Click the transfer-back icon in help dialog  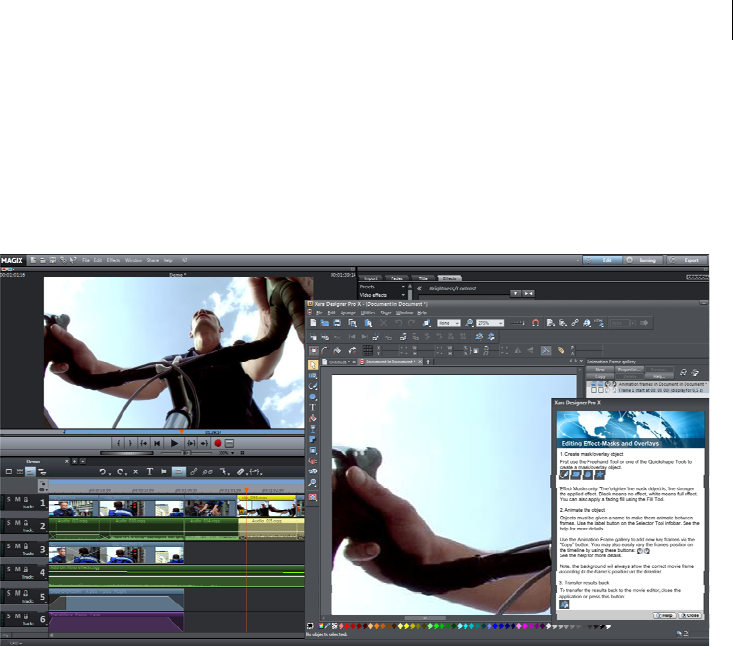564,604
